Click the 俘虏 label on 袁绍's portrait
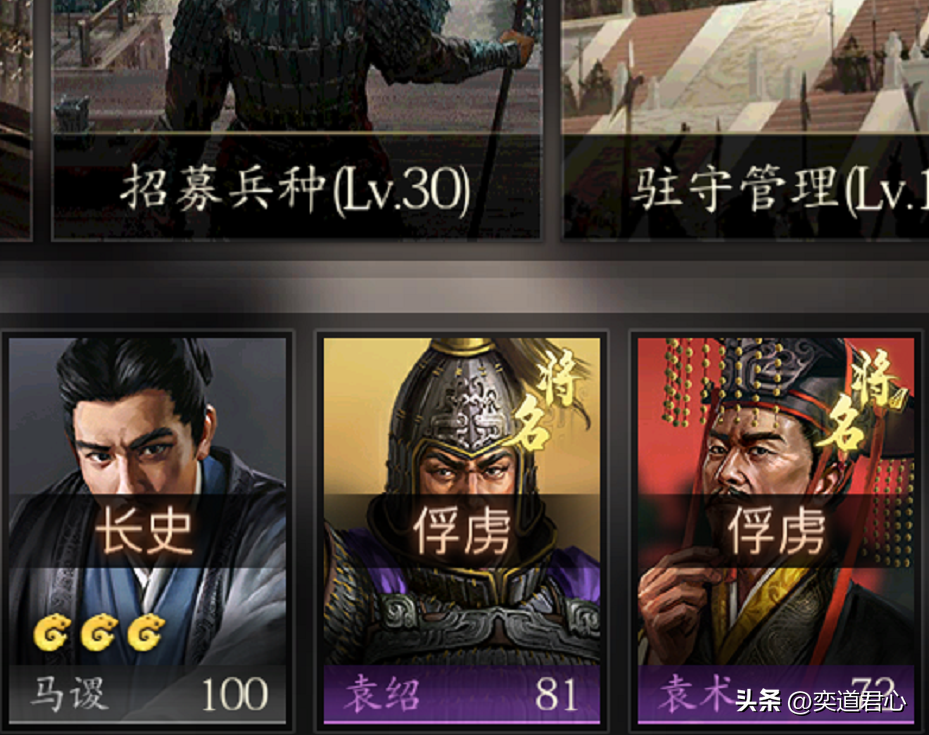 pyautogui.click(x=461, y=531)
